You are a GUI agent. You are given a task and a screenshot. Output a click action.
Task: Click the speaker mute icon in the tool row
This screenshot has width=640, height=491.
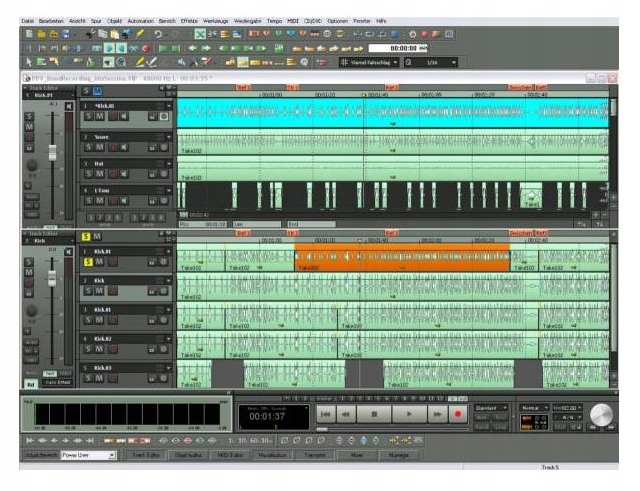pyautogui.click(x=181, y=62)
